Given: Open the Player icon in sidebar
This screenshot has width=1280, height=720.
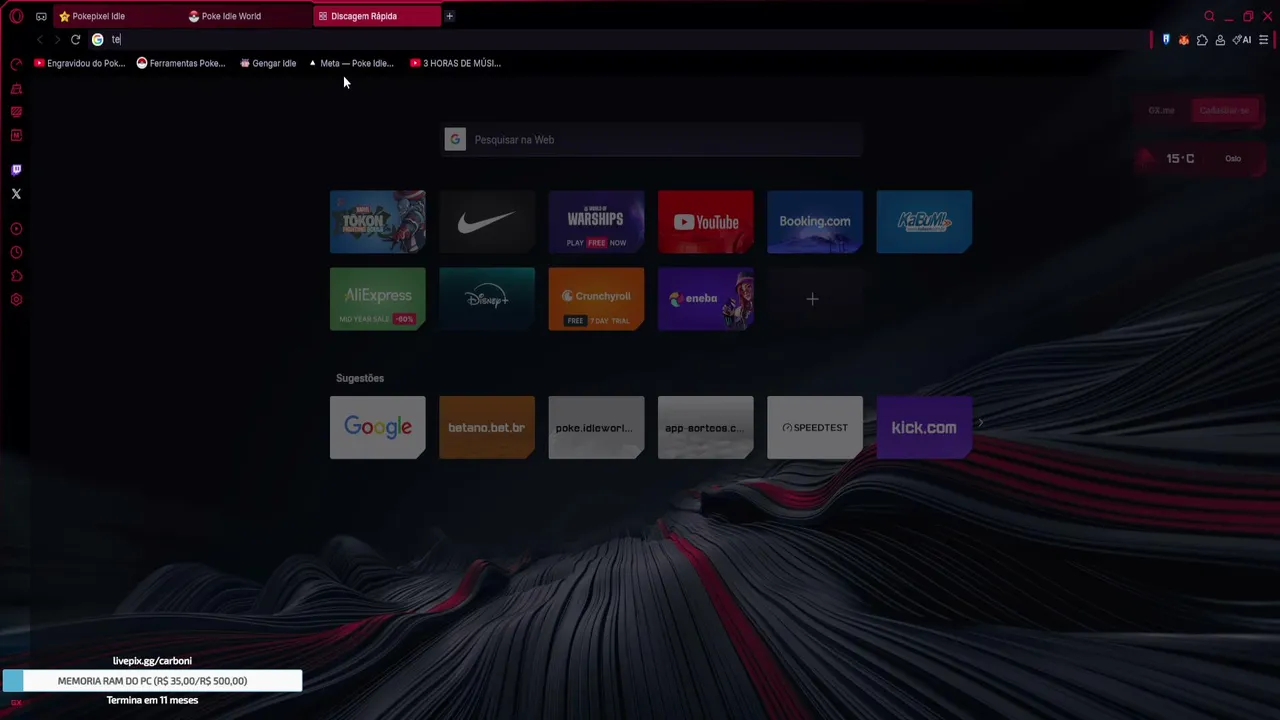Looking at the screenshot, I should click(x=16, y=229).
